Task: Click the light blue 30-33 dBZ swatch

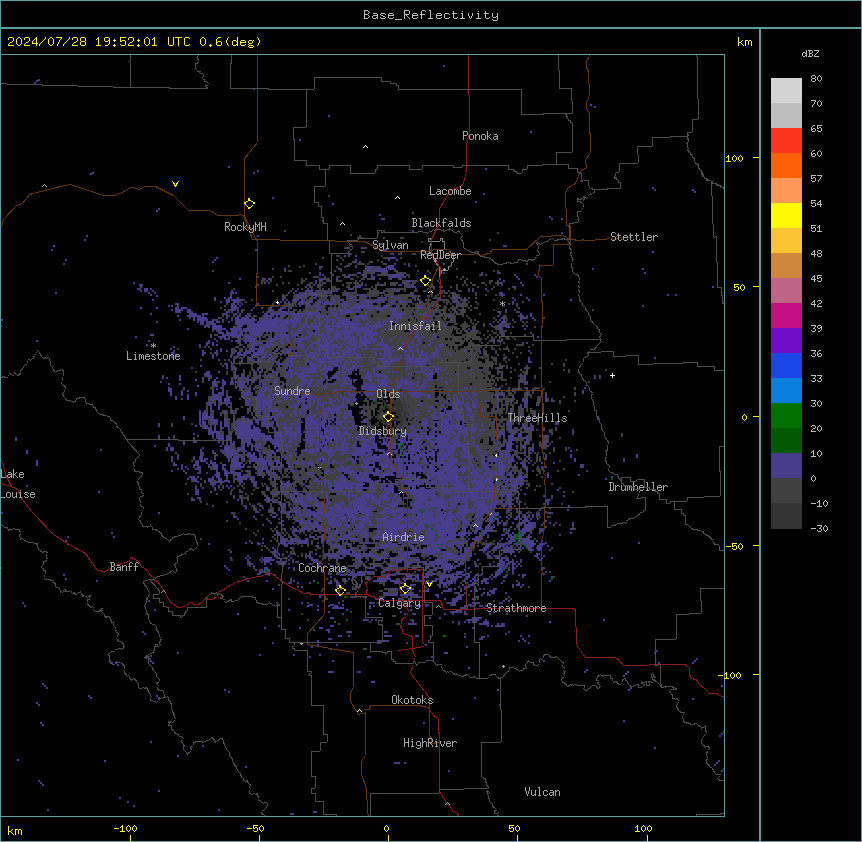Action: (786, 391)
